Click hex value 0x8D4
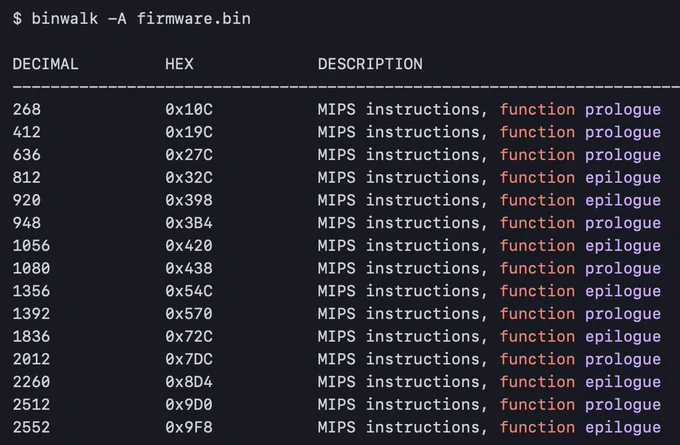 coord(189,382)
